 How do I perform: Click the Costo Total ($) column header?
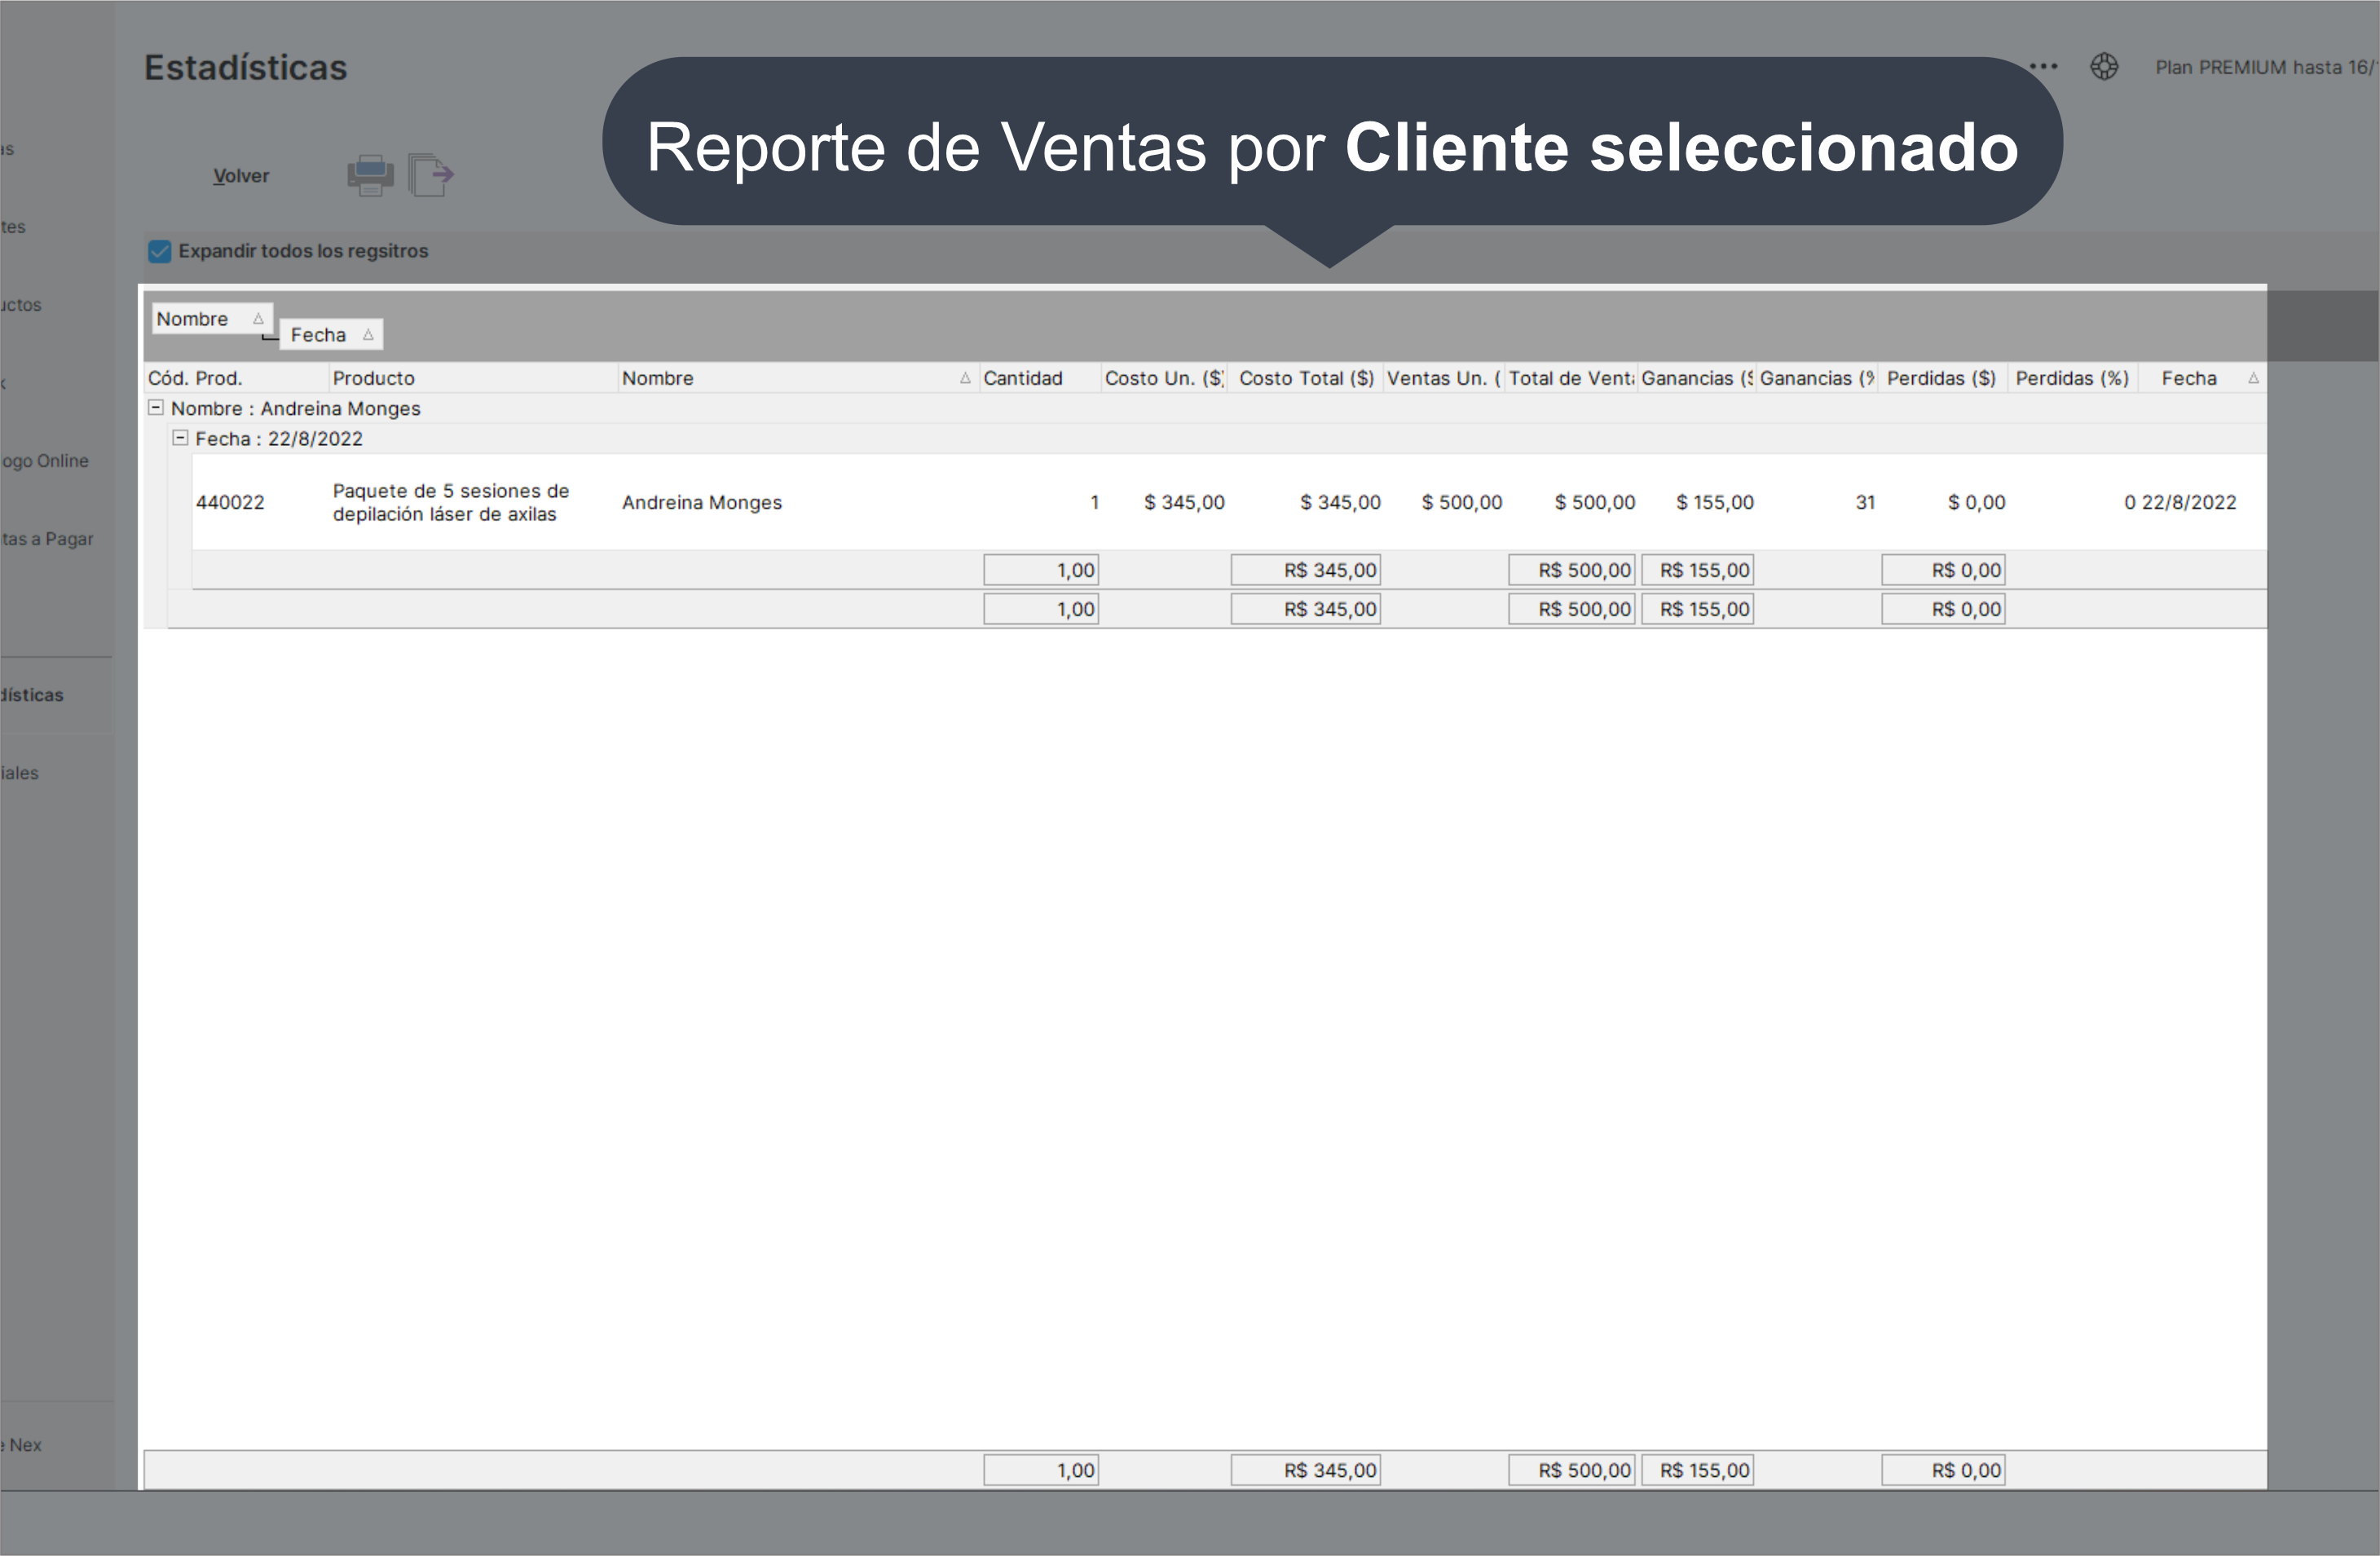pos(1305,378)
